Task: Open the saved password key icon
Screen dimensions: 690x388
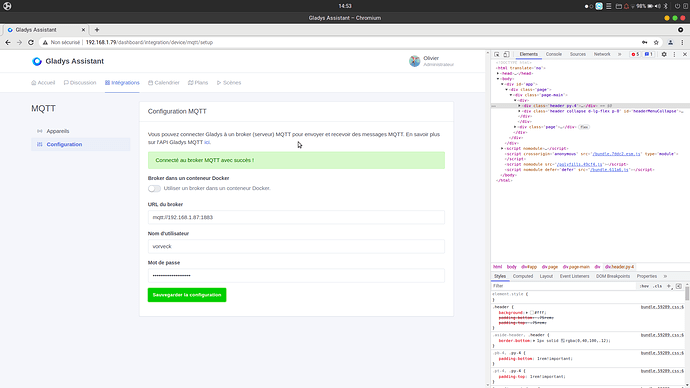Action: pyautogui.click(x=644, y=42)
